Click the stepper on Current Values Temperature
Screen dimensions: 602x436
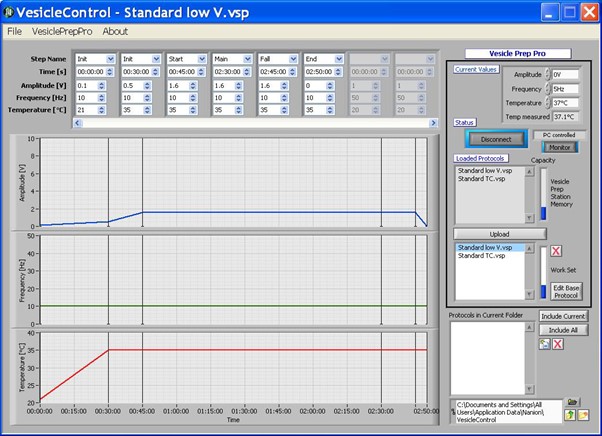tap(547, 103)
